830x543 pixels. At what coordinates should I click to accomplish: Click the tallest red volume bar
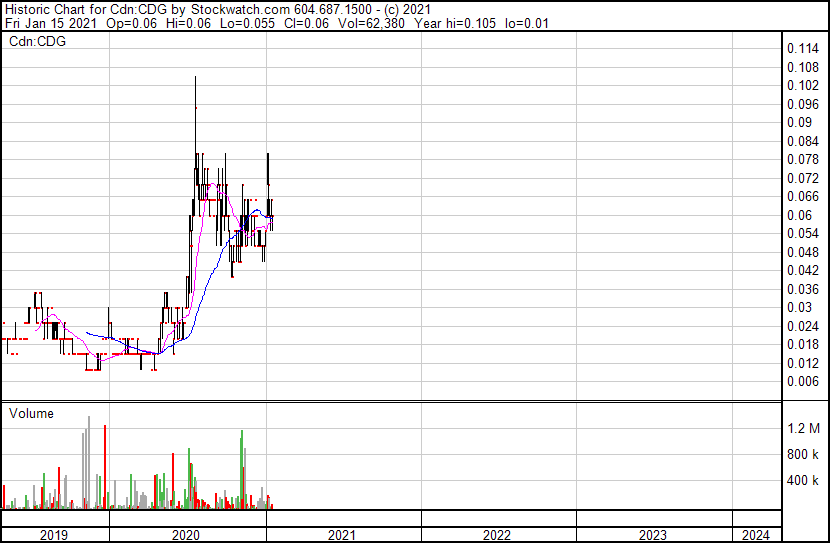104,465
